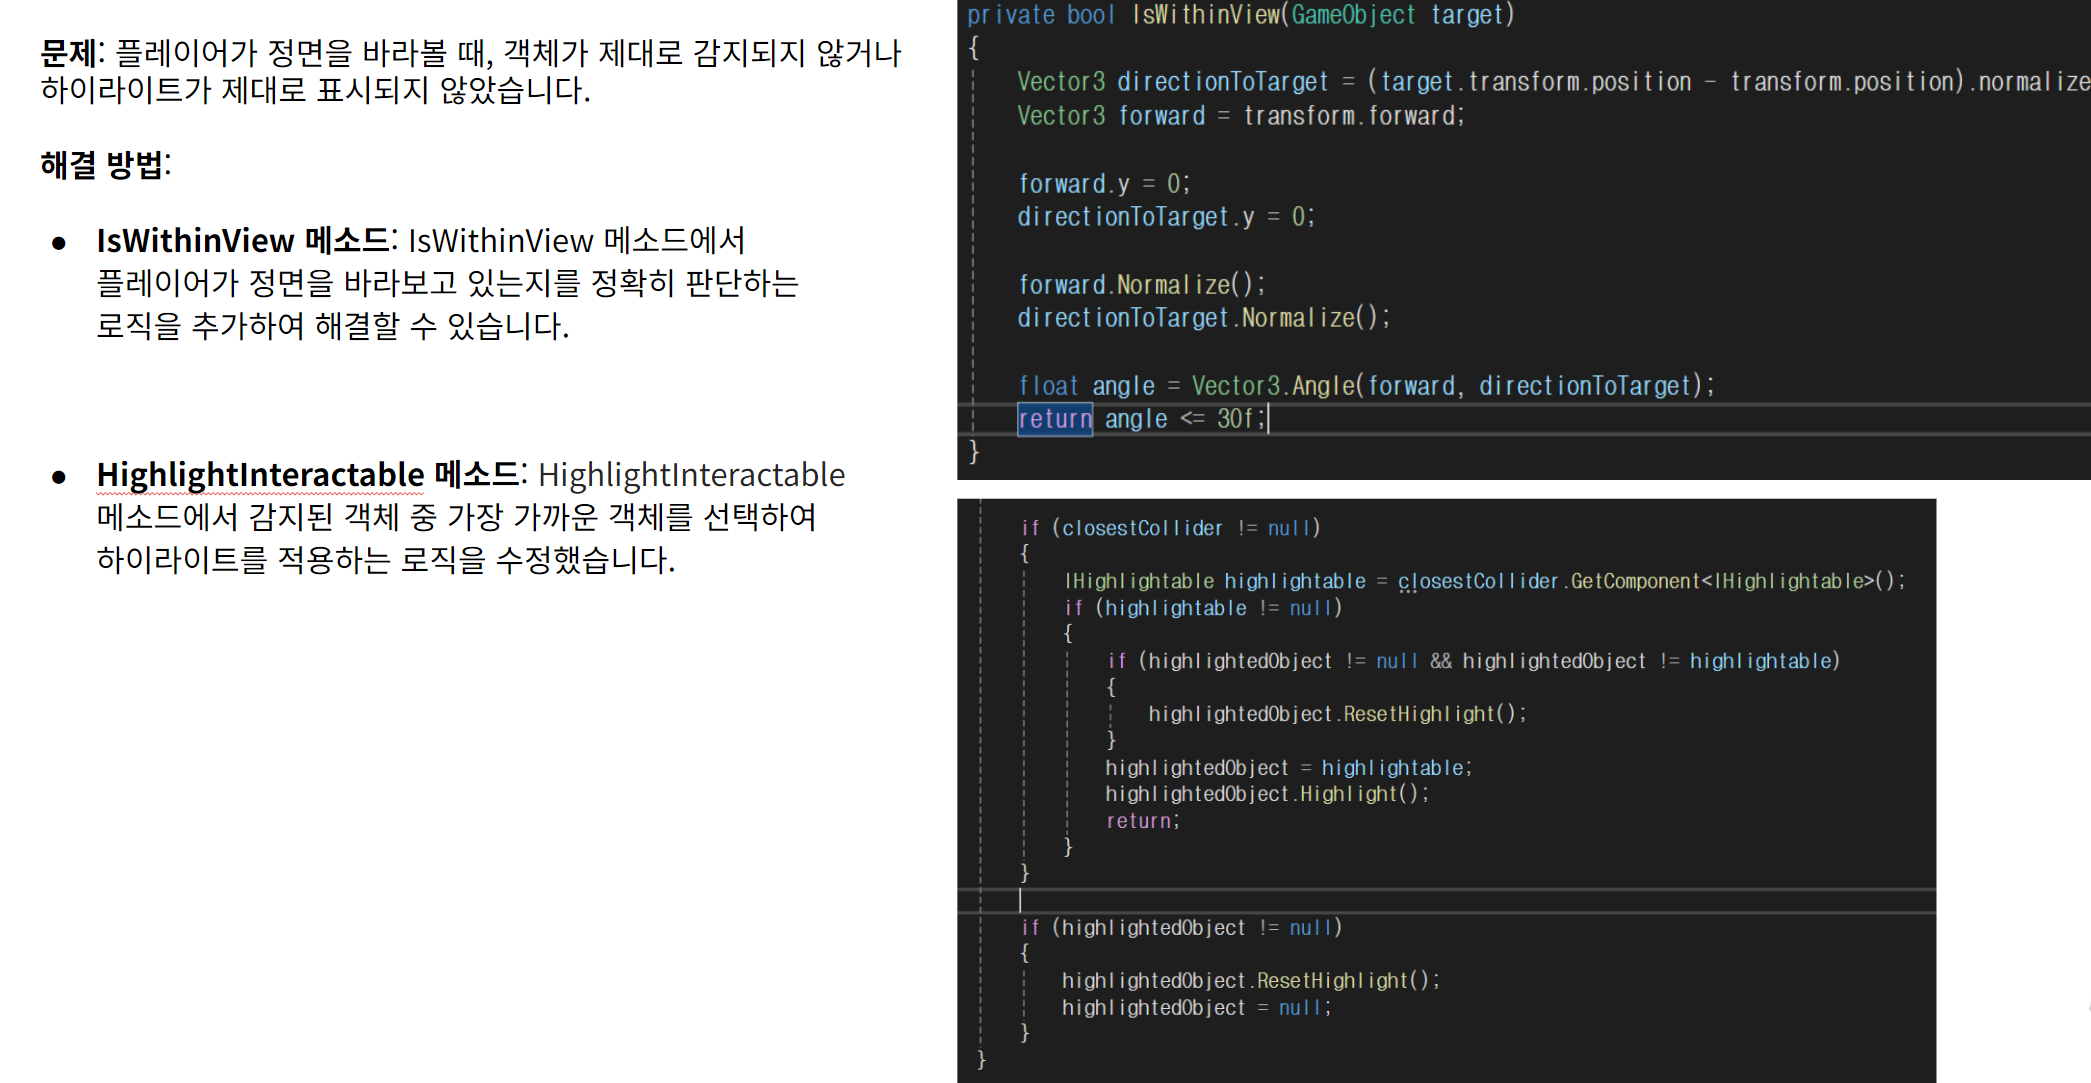The width and height of the screenshot is (2091, 1083).
Task: Click the 'Vector3 forward = transform.forward;' line
Action: (x=1240, y=116)
